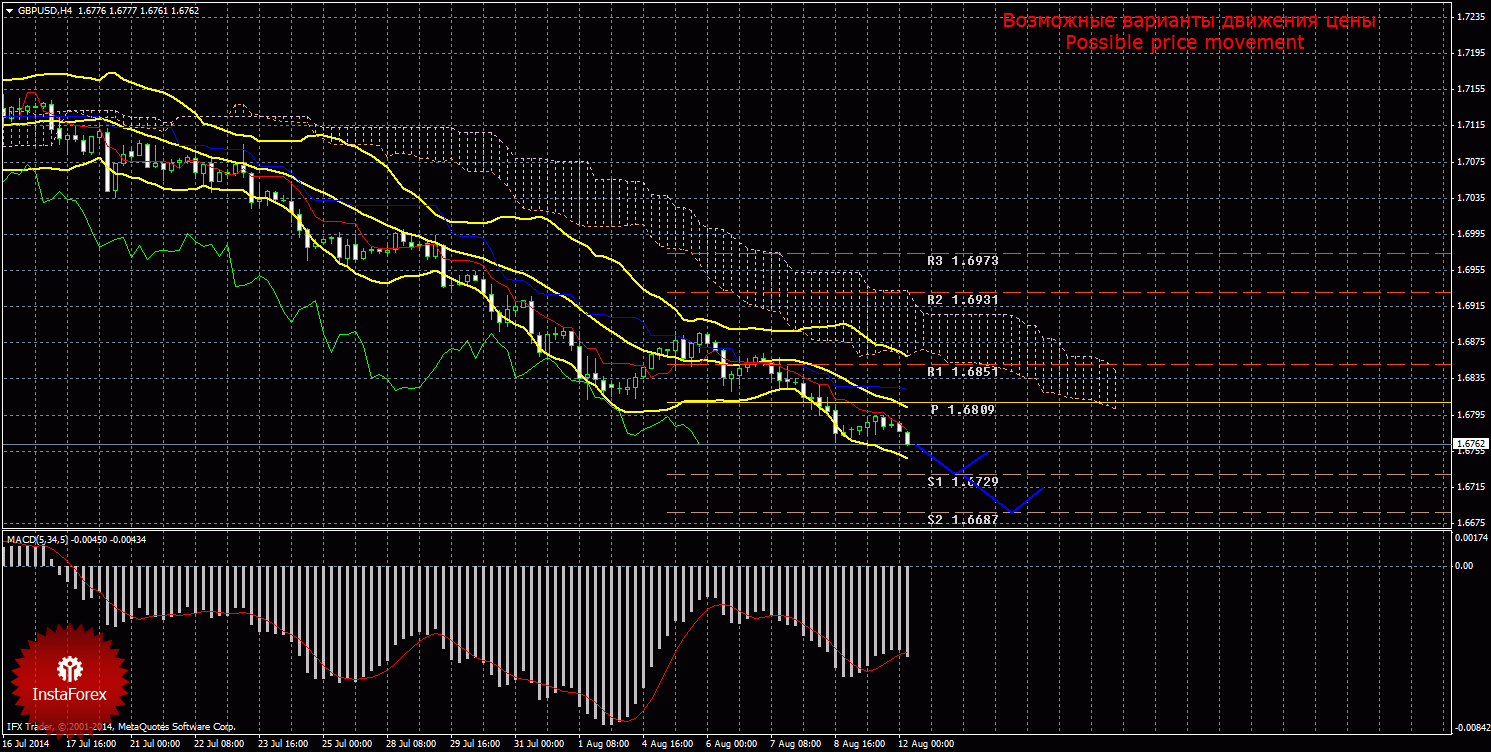The width and height of the screenshot is (1491, 752).
Task: Click the current price tag 1.6762
Action: (1469, 443)
